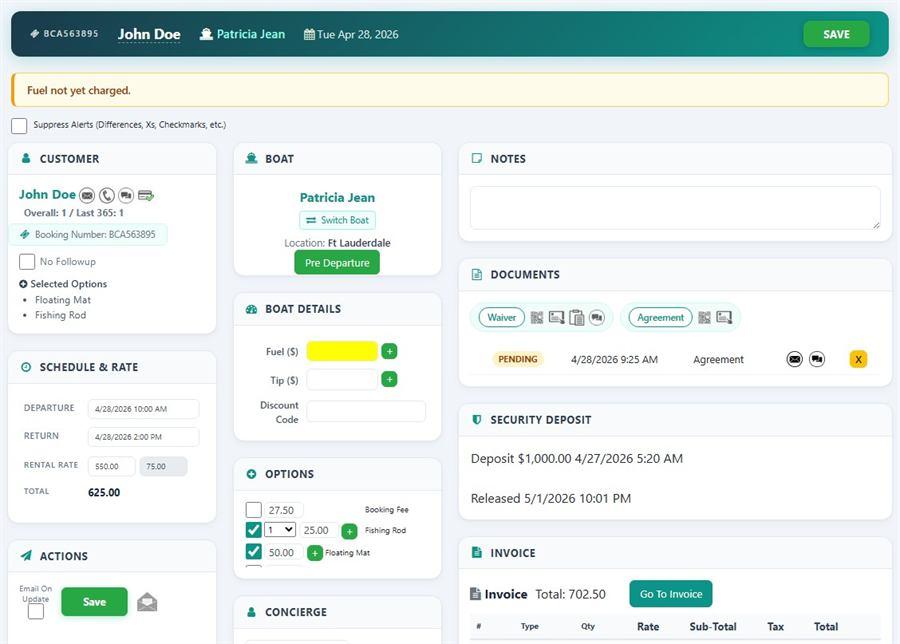This screenshot has width=900, height=644.
Task: Click the open envelope icon in Actions
Action: point(147,602)
